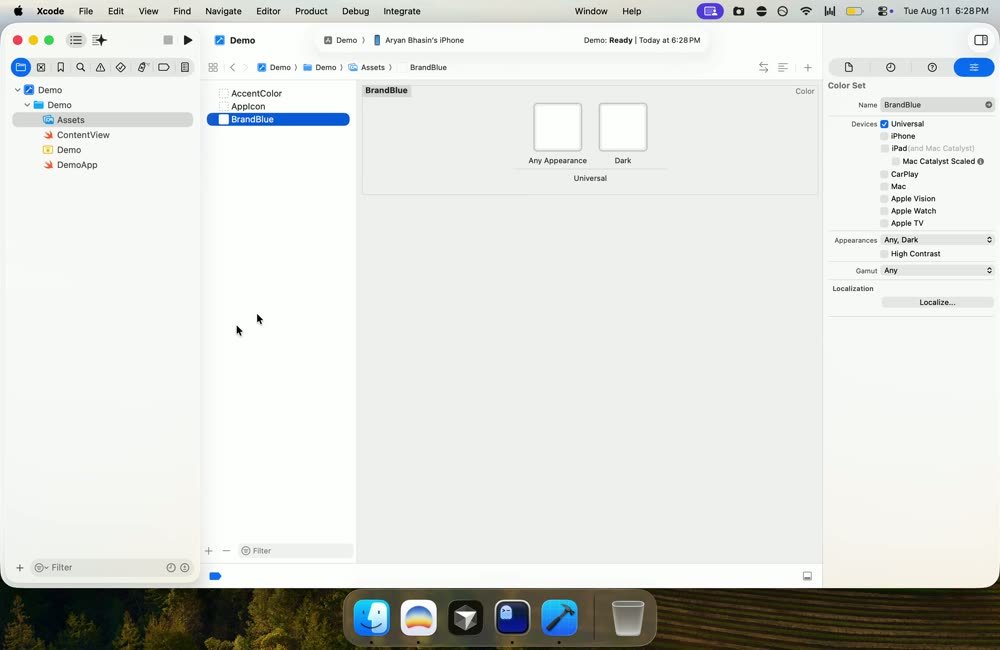This screenshot has height=650, width=1000.
Task: Open the Navigate menu
Action: coord(223,11)
